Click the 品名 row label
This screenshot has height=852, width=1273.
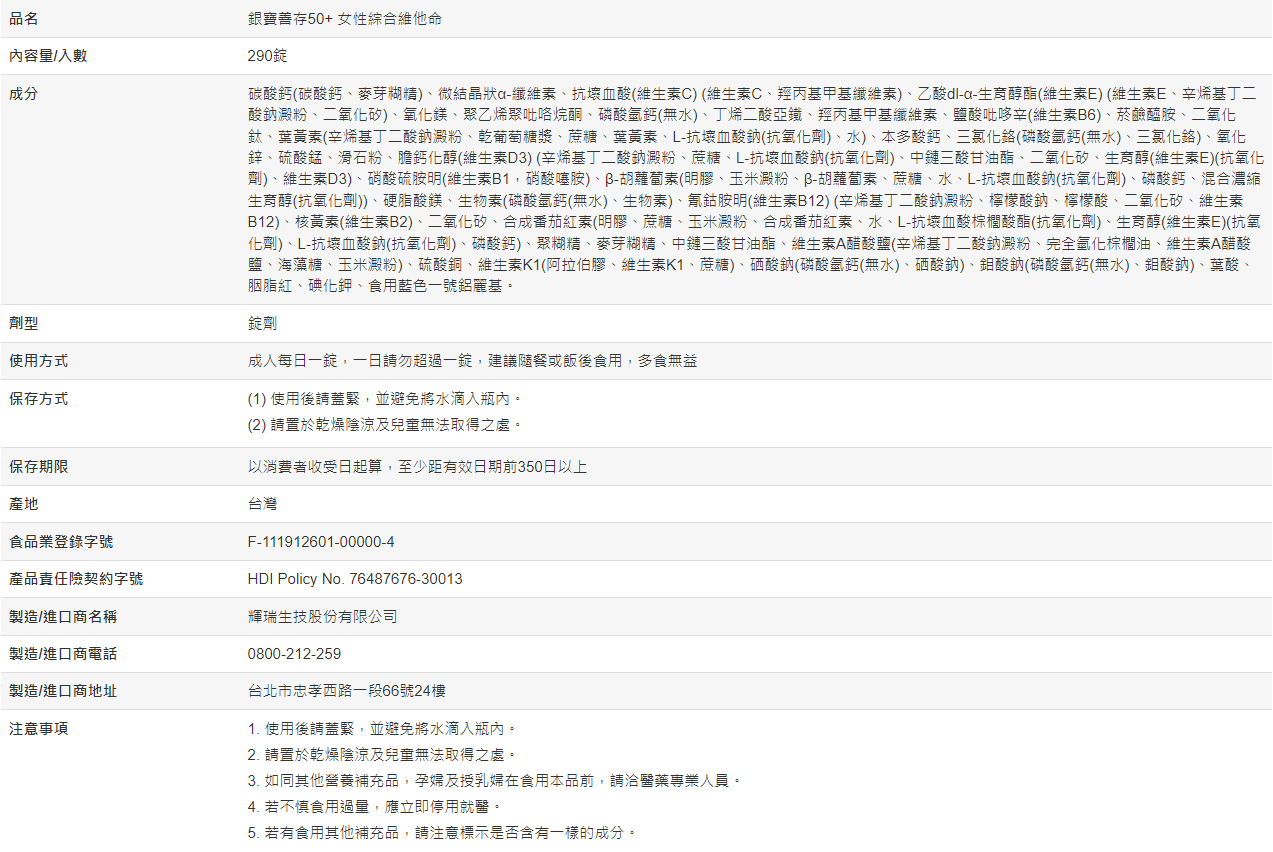[x=23, y=19]
